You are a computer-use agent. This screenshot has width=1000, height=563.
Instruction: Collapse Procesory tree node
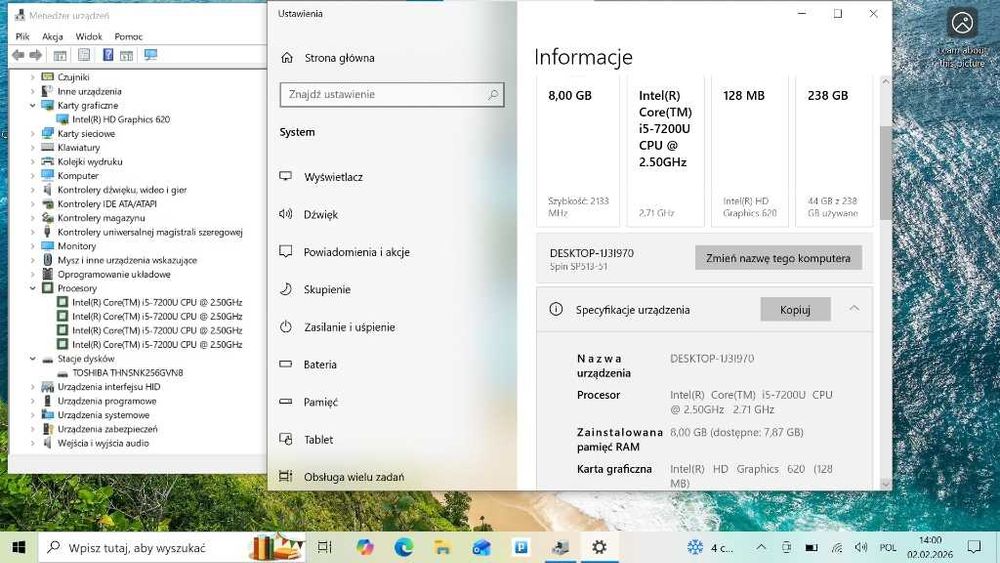(33, 289)
